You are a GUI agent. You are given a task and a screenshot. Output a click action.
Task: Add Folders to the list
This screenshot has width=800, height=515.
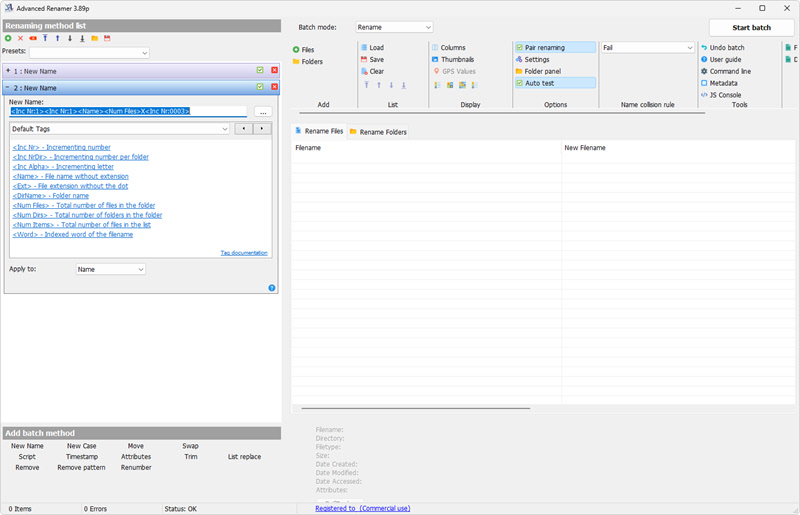pyautogui.click(x=308, y=62)
